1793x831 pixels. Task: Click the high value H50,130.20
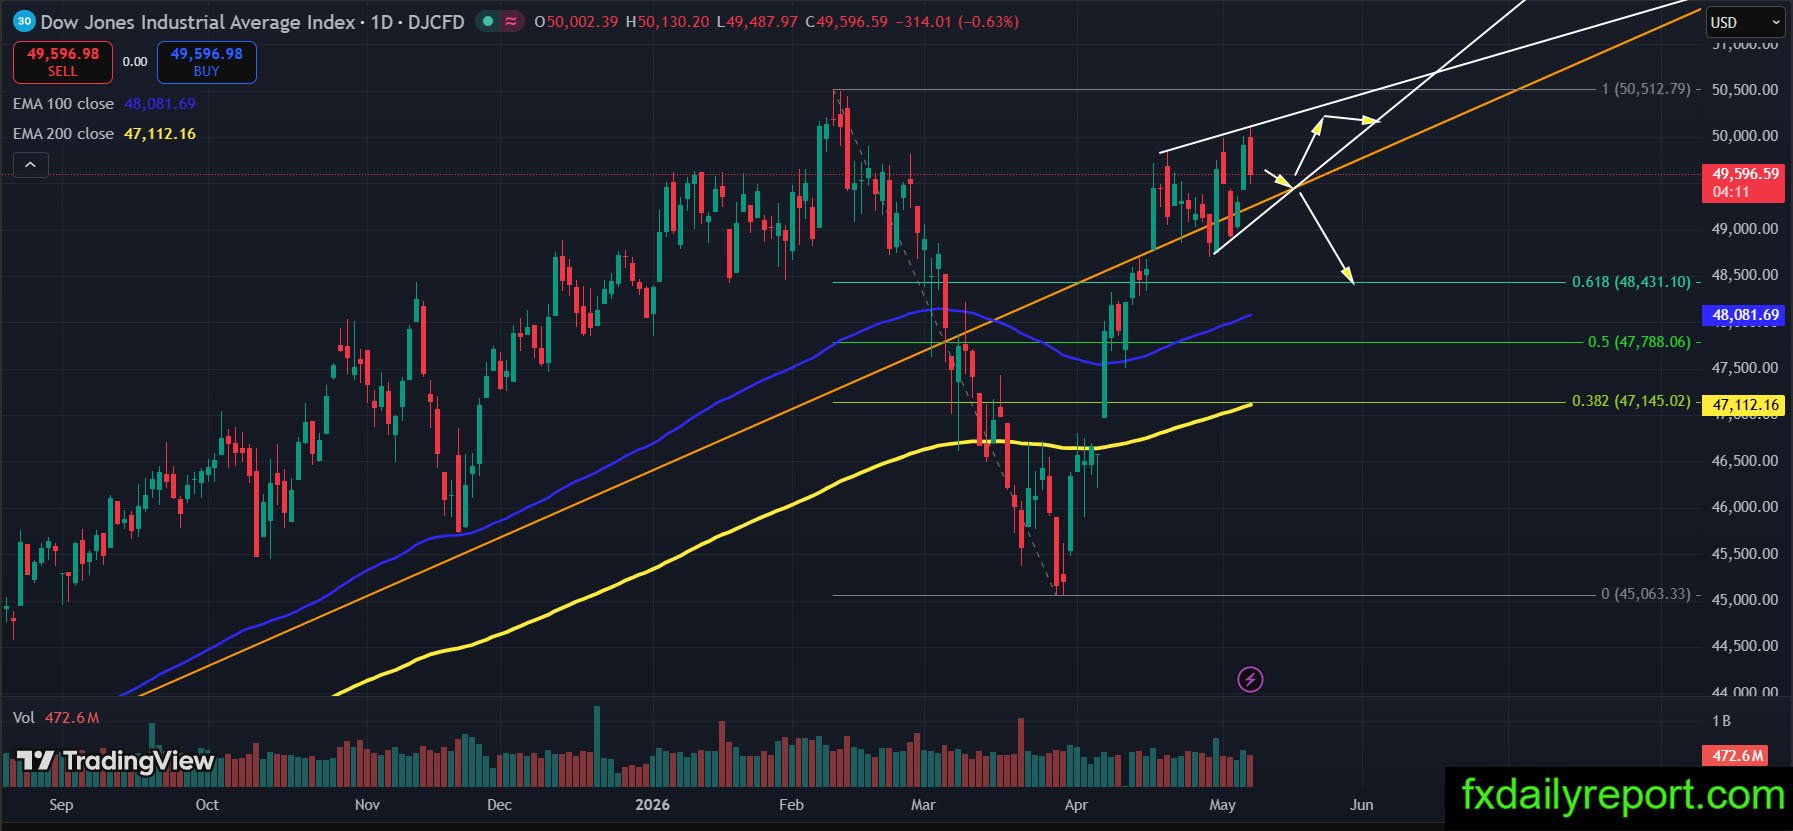667,22
